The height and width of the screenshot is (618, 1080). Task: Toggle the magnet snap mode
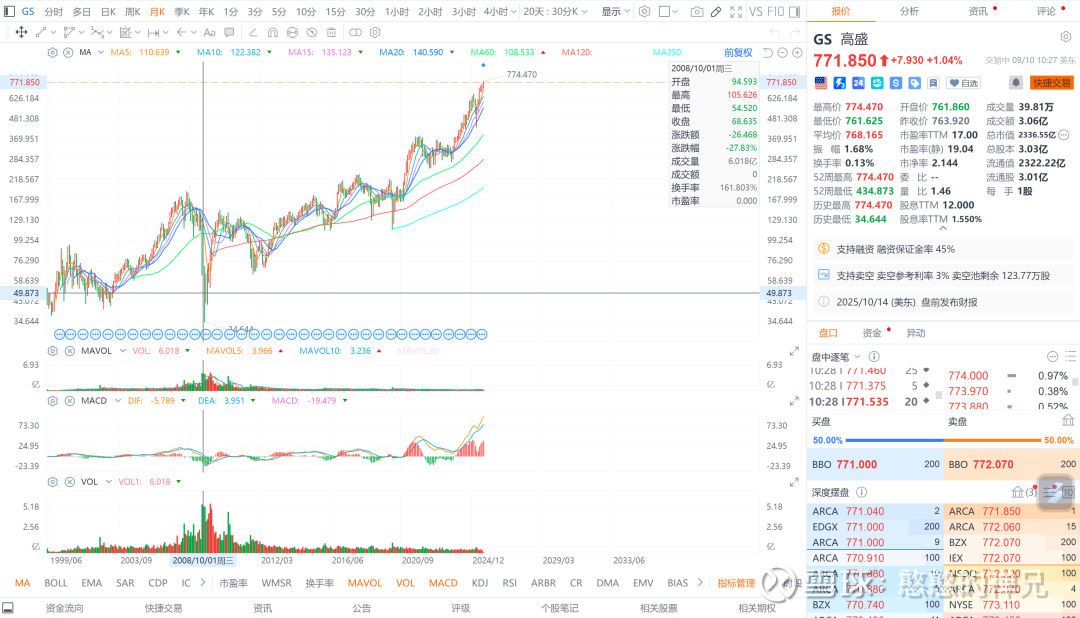coord(273,32)
